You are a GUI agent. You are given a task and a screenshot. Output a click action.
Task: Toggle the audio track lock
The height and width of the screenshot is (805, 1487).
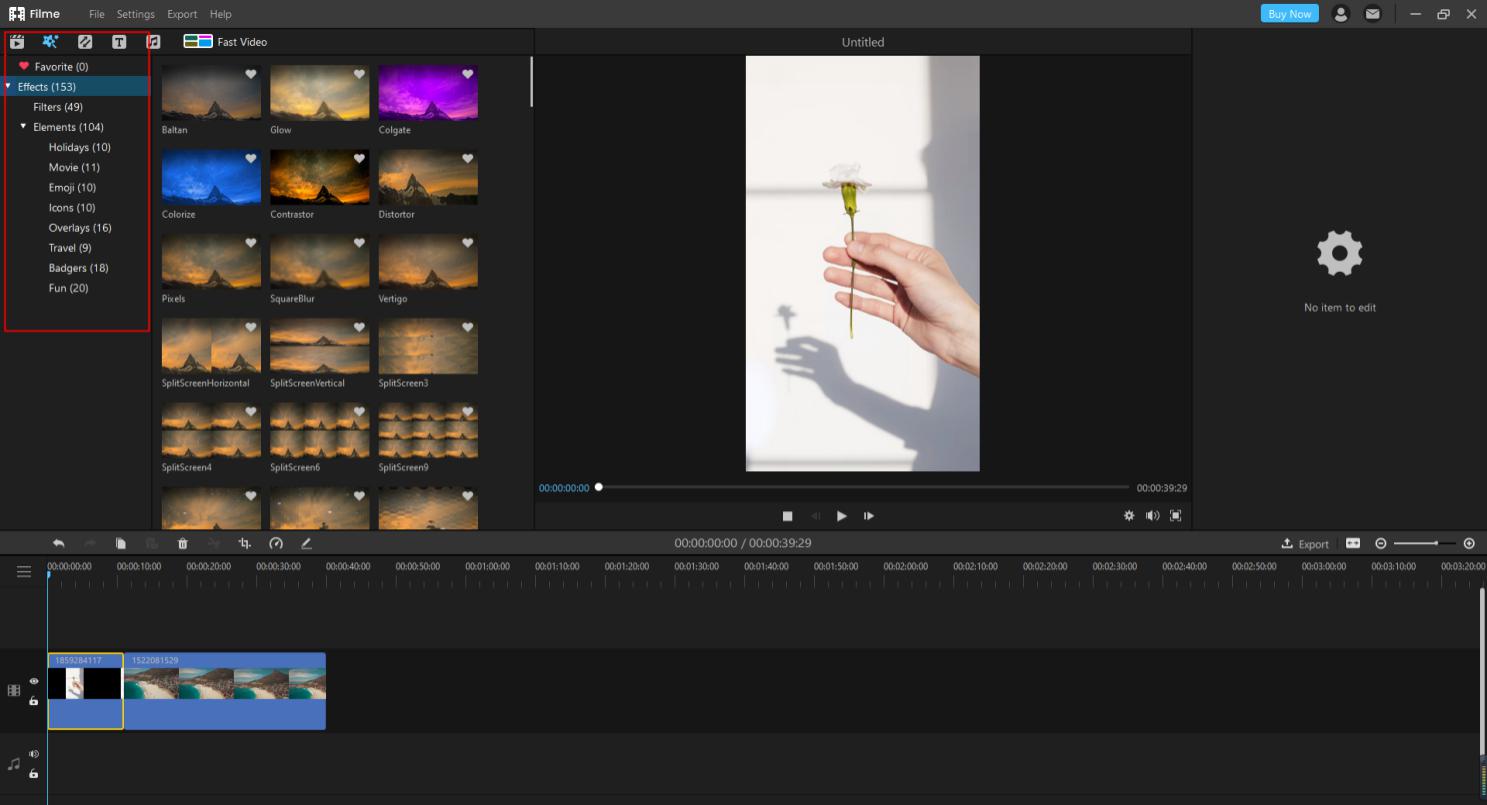tap(34, 774)
